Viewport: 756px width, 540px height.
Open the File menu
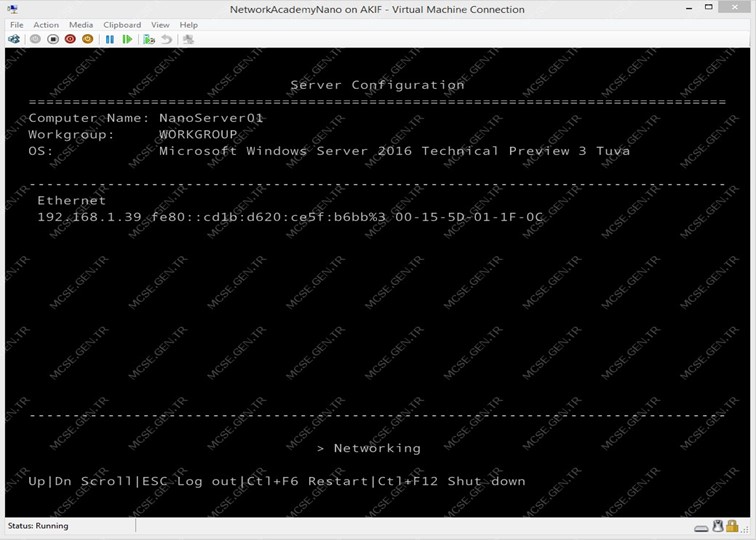(16, 25)
